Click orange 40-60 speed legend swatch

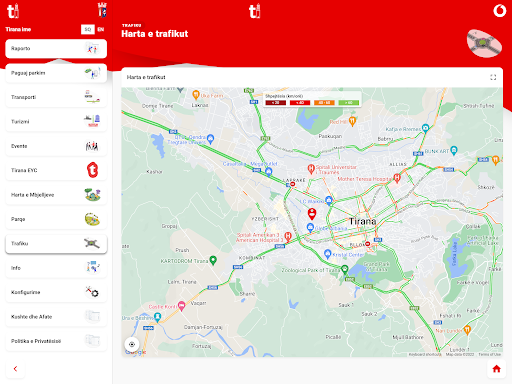[324, 103]
